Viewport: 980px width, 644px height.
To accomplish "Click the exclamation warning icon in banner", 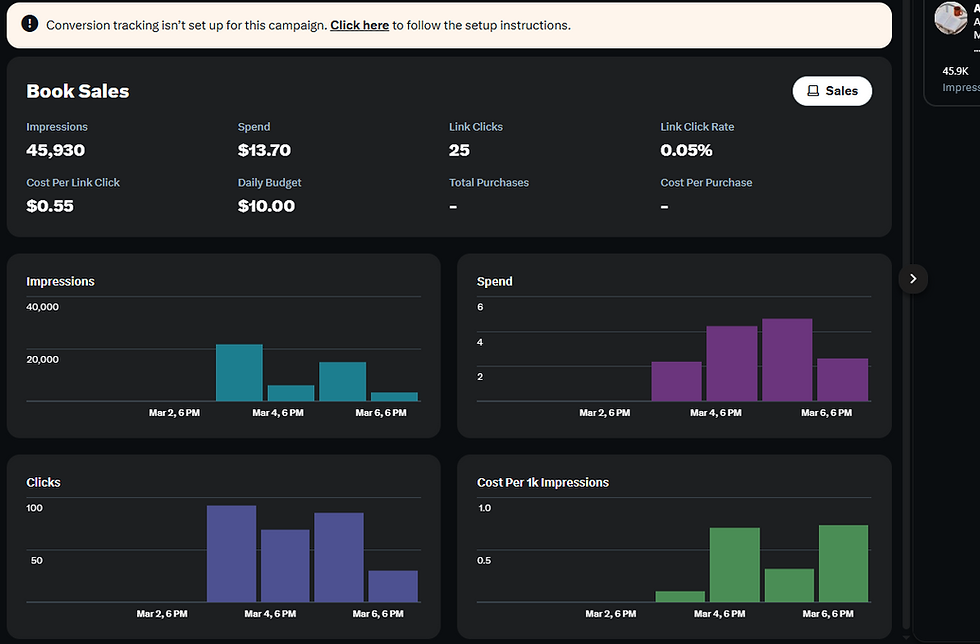I will tap(30, 24).
